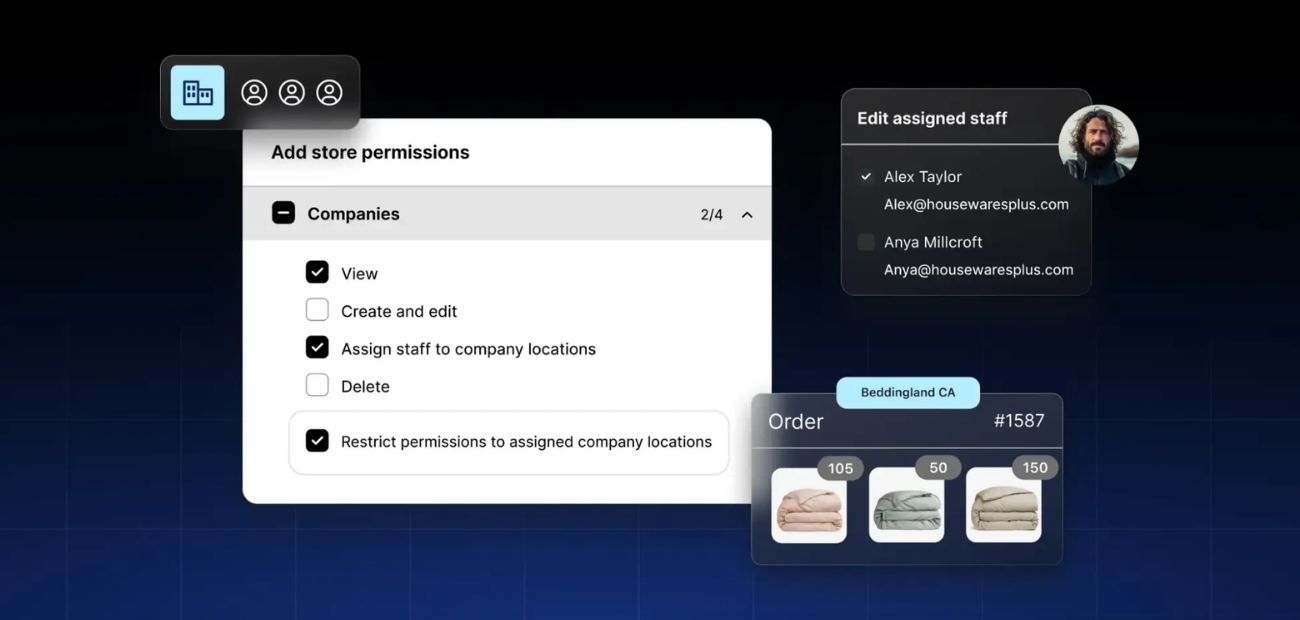Click the bearded man profile avatar

tap(1098, 144)
